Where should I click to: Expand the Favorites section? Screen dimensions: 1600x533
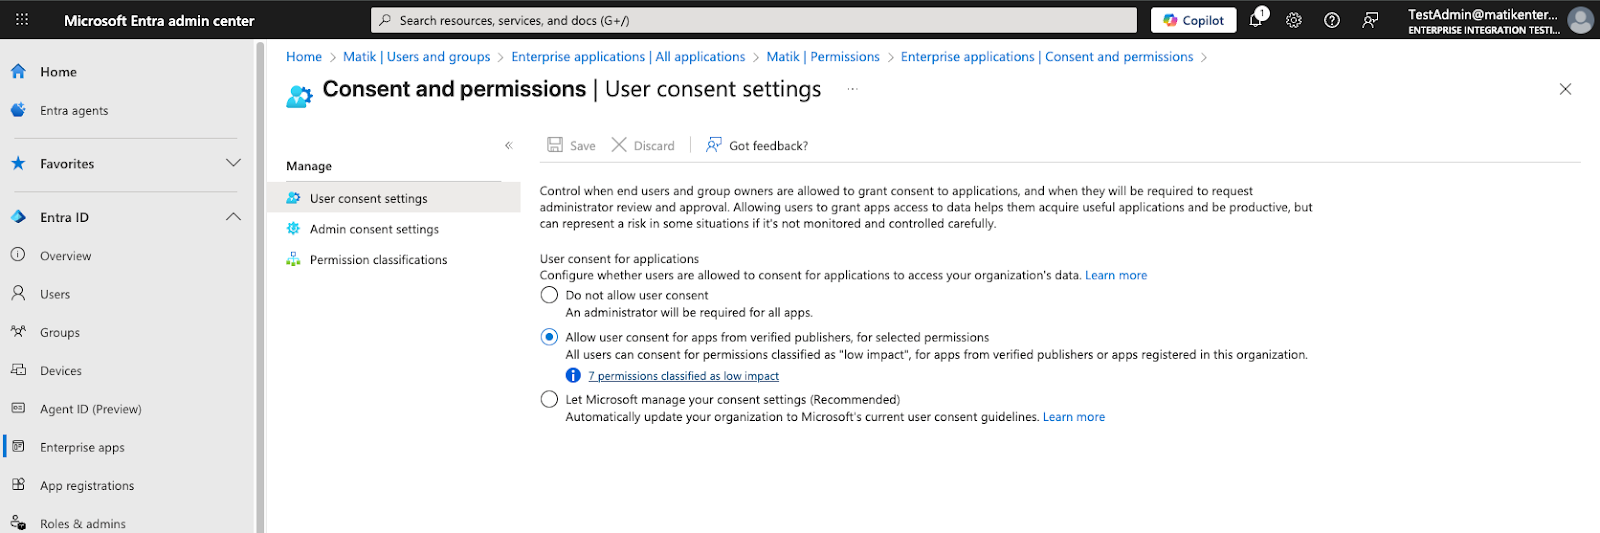233,163
